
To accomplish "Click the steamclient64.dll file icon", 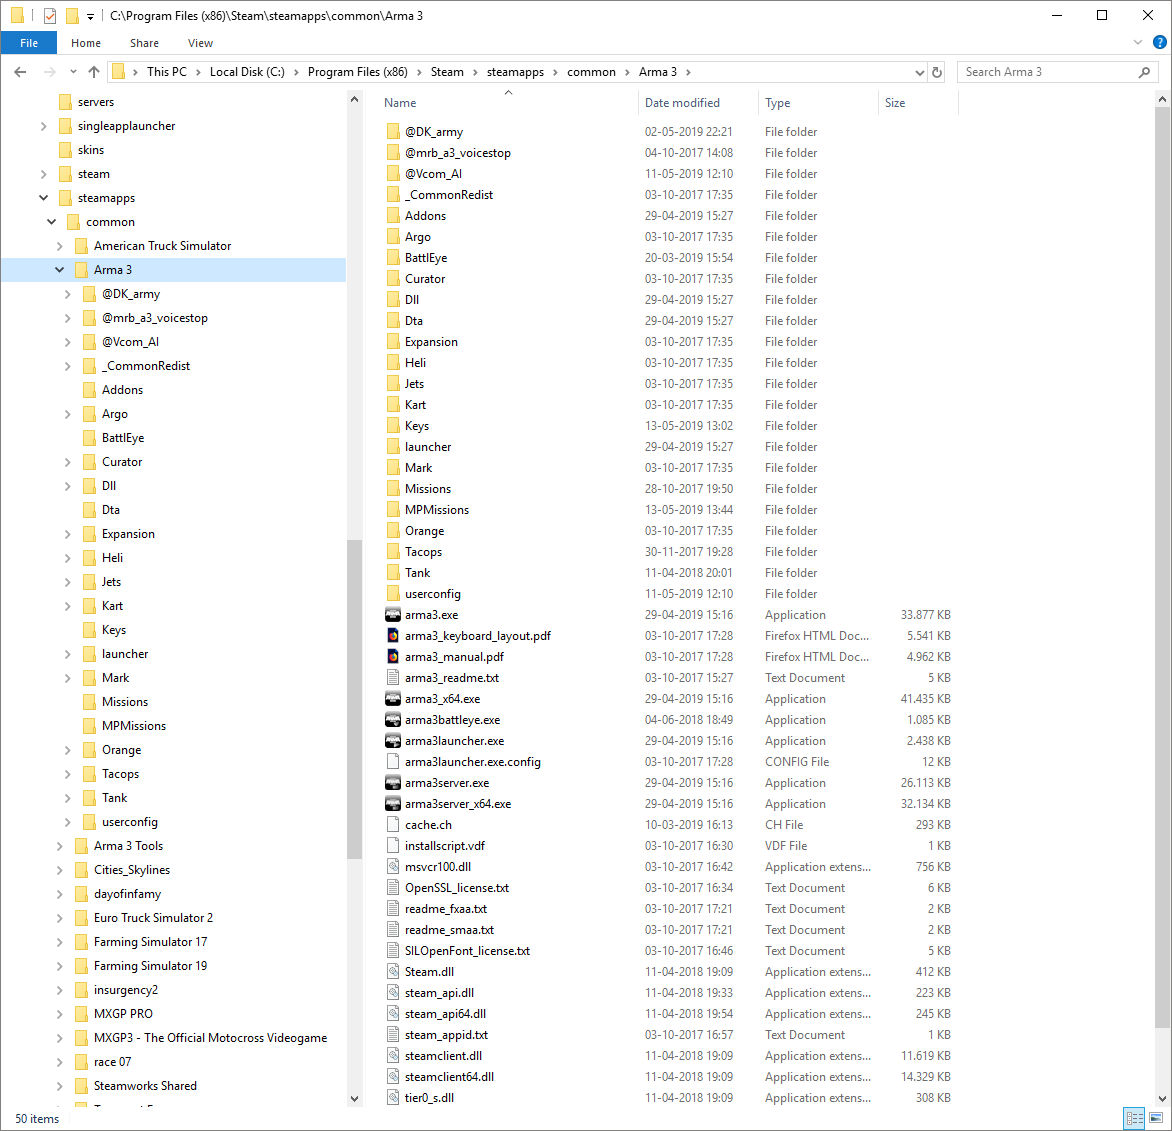I will point(392,1077).
